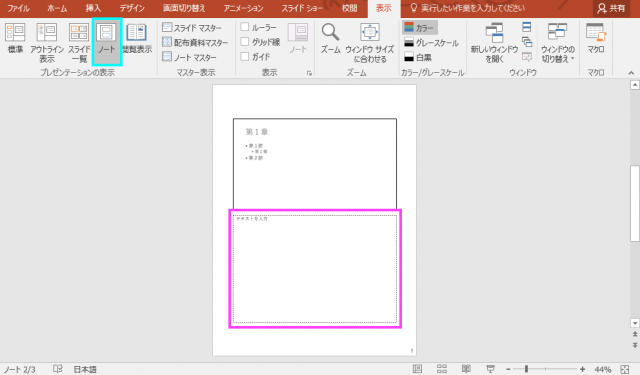The image size is (640, 375).
Task: Go to previous page using double-up arrow
Action: (635, 334)
